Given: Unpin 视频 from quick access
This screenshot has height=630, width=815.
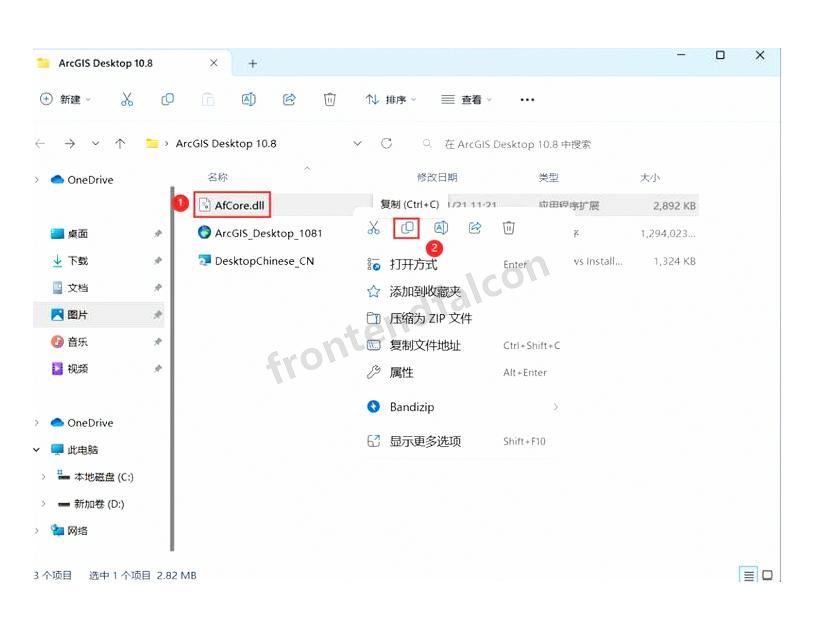Looking at the screenshot, I should [157, 369].
